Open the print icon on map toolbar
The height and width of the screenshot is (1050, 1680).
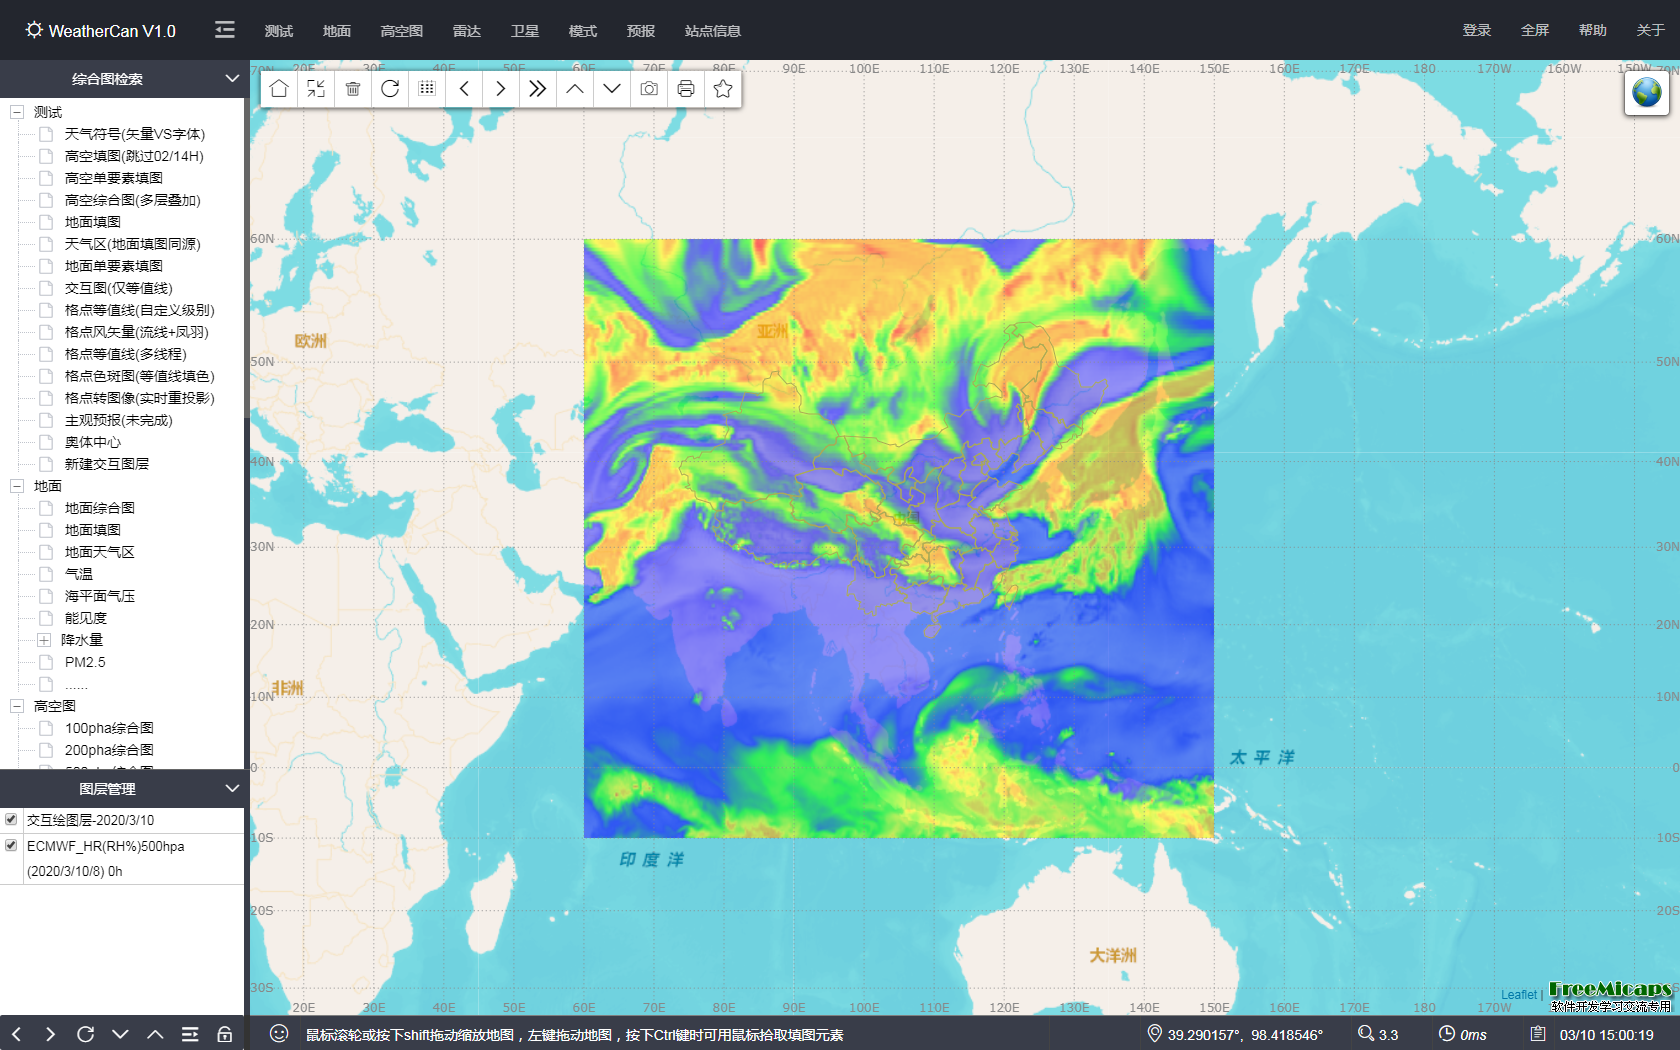685,89
